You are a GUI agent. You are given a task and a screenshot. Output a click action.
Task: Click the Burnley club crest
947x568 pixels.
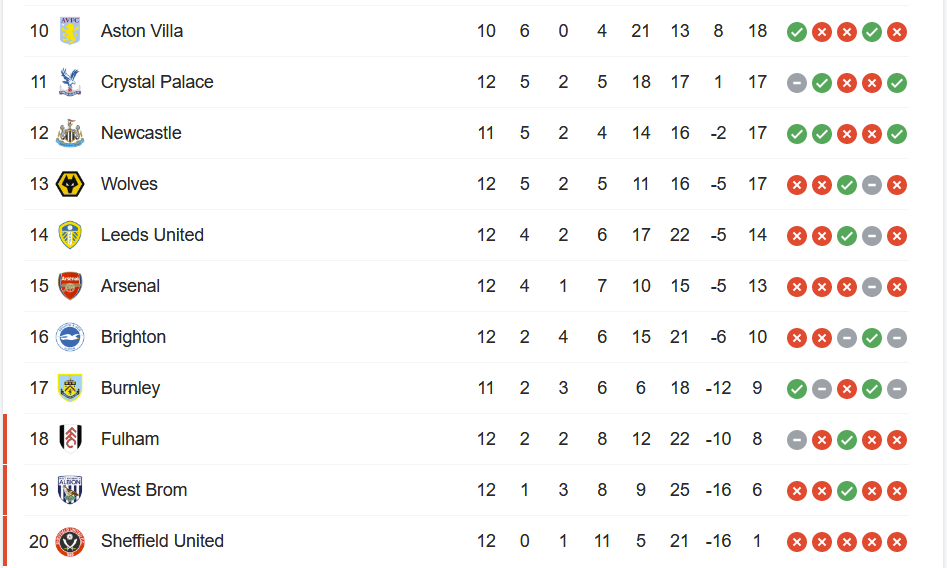pos(70,388)
